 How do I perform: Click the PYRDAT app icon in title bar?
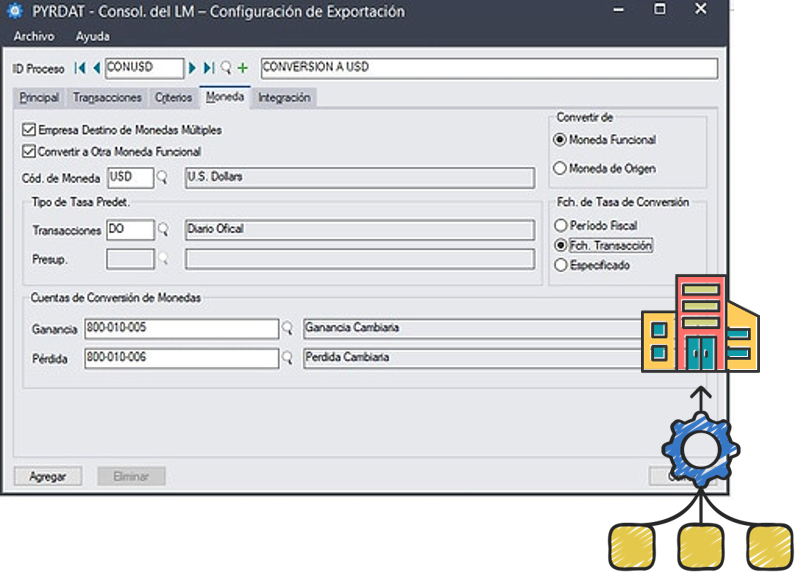[15, 11]
